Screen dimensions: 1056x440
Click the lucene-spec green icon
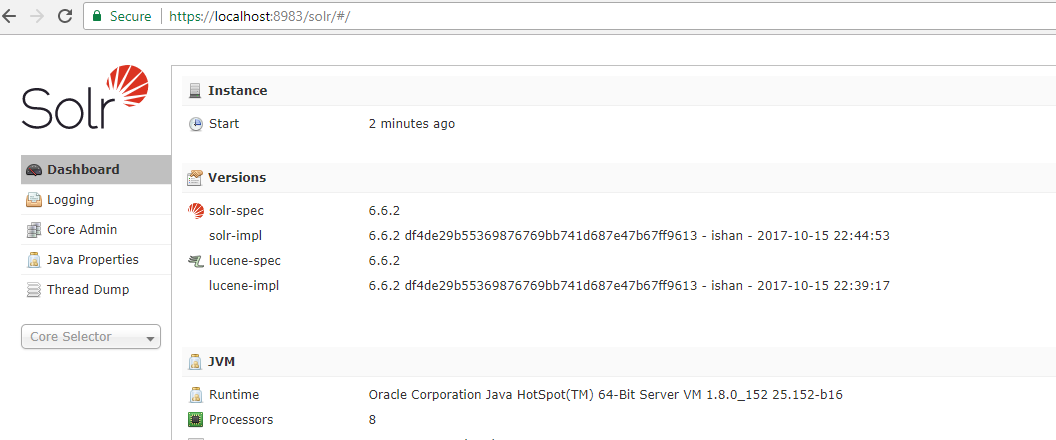click(195, 261)
